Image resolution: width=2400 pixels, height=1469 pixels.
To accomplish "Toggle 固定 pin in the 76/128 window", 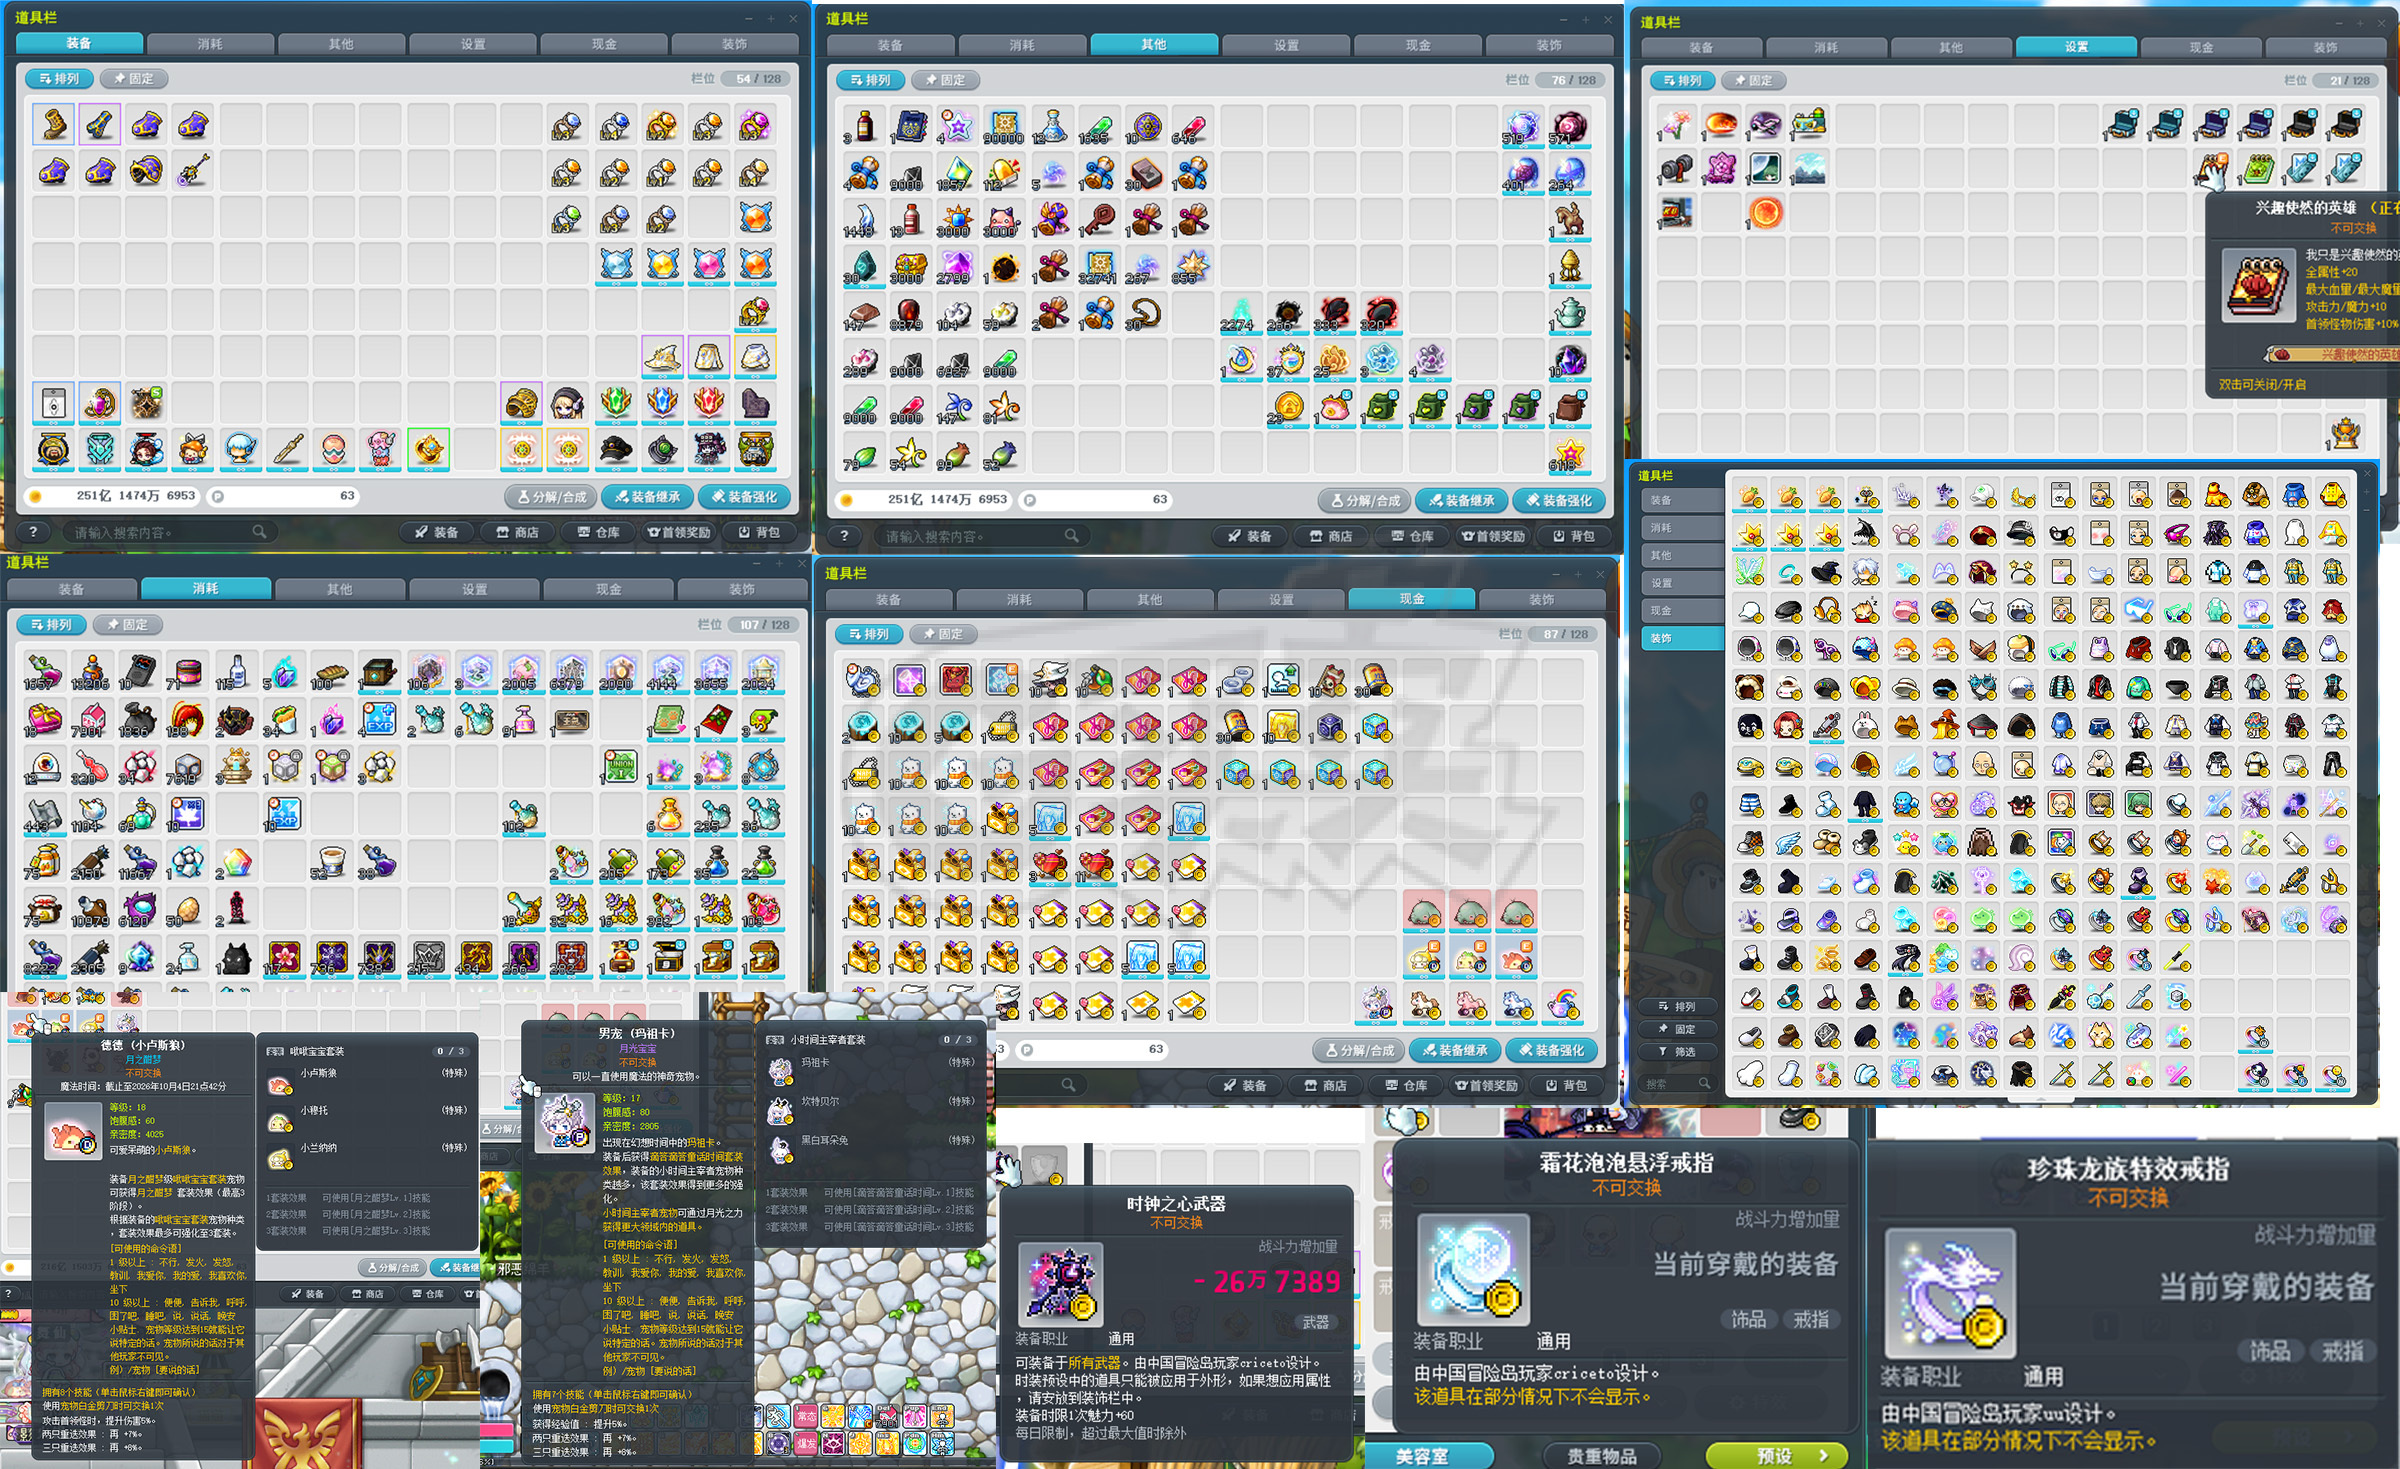I will [946, 80].
